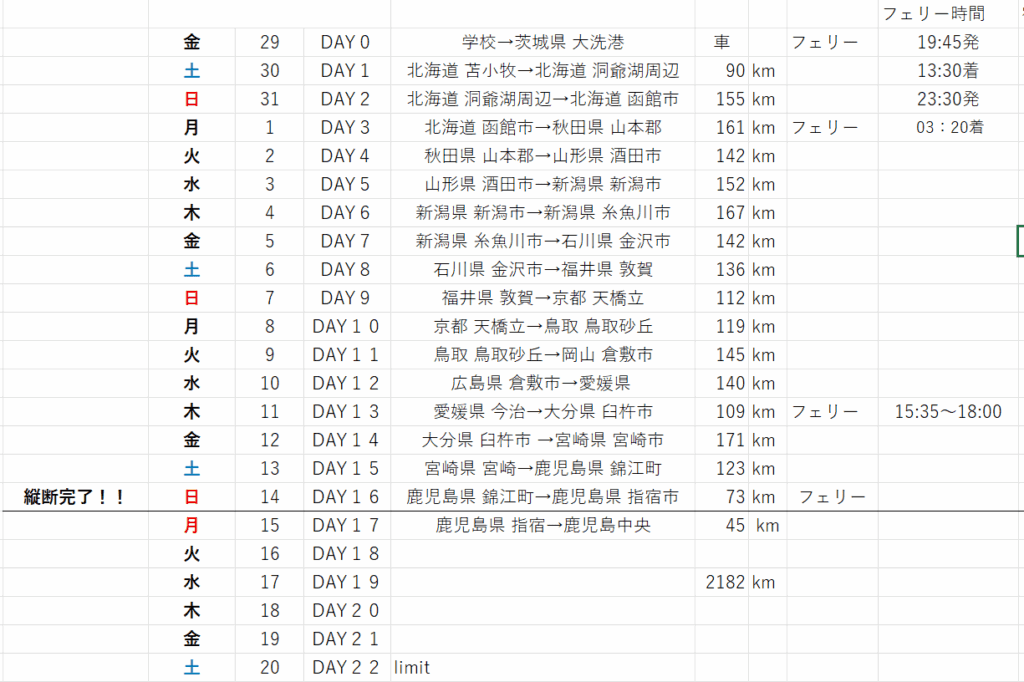Select cell with 19:45発 departure time

tap(947, 42)
